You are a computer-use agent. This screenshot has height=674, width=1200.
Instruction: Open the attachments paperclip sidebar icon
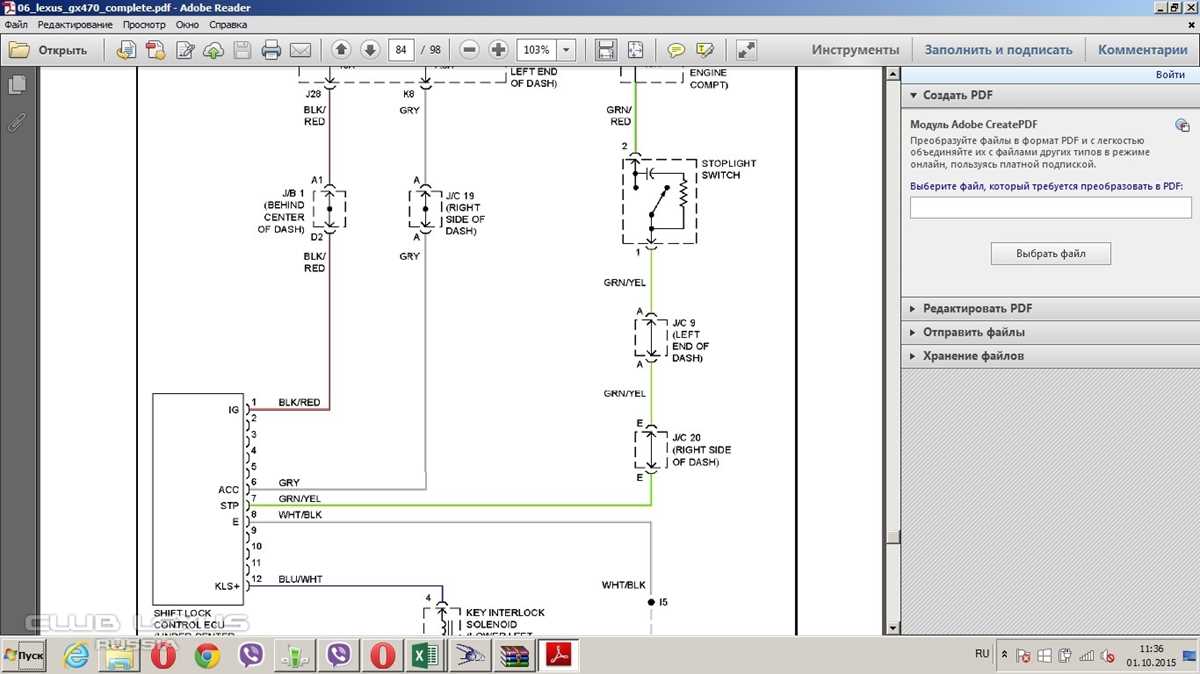point(16,122)
